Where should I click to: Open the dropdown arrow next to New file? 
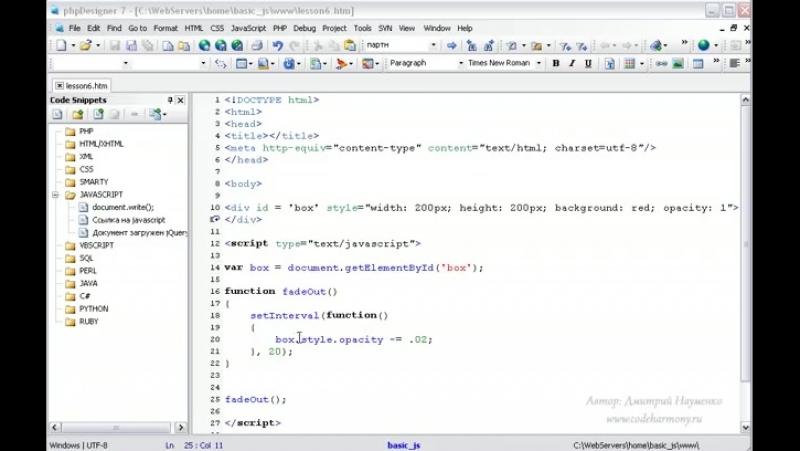tap(73, 45)
